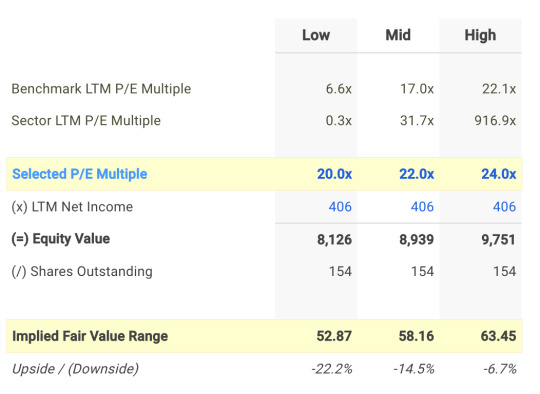Viewport: 540px width, 394px height.
Task: Select the mid fair value 58.16
Action: point(416,336)
